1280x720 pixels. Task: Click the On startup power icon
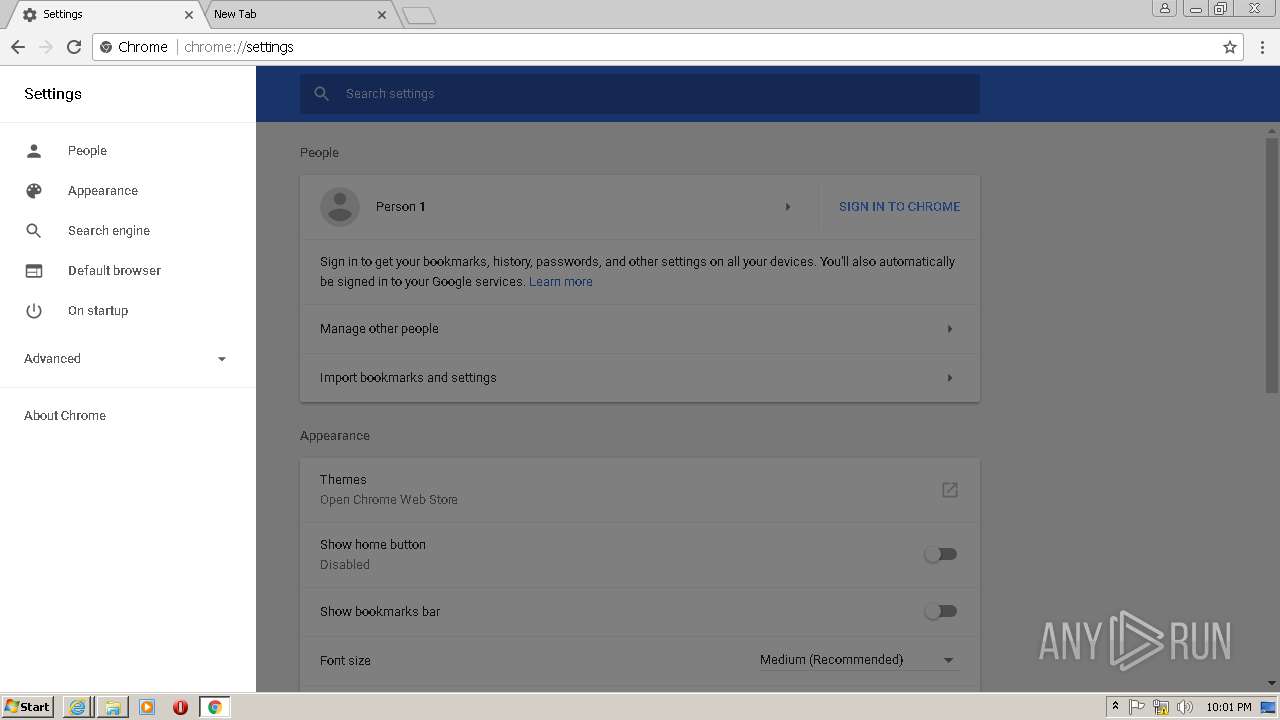pyautogui.click(x=34, y=311)
